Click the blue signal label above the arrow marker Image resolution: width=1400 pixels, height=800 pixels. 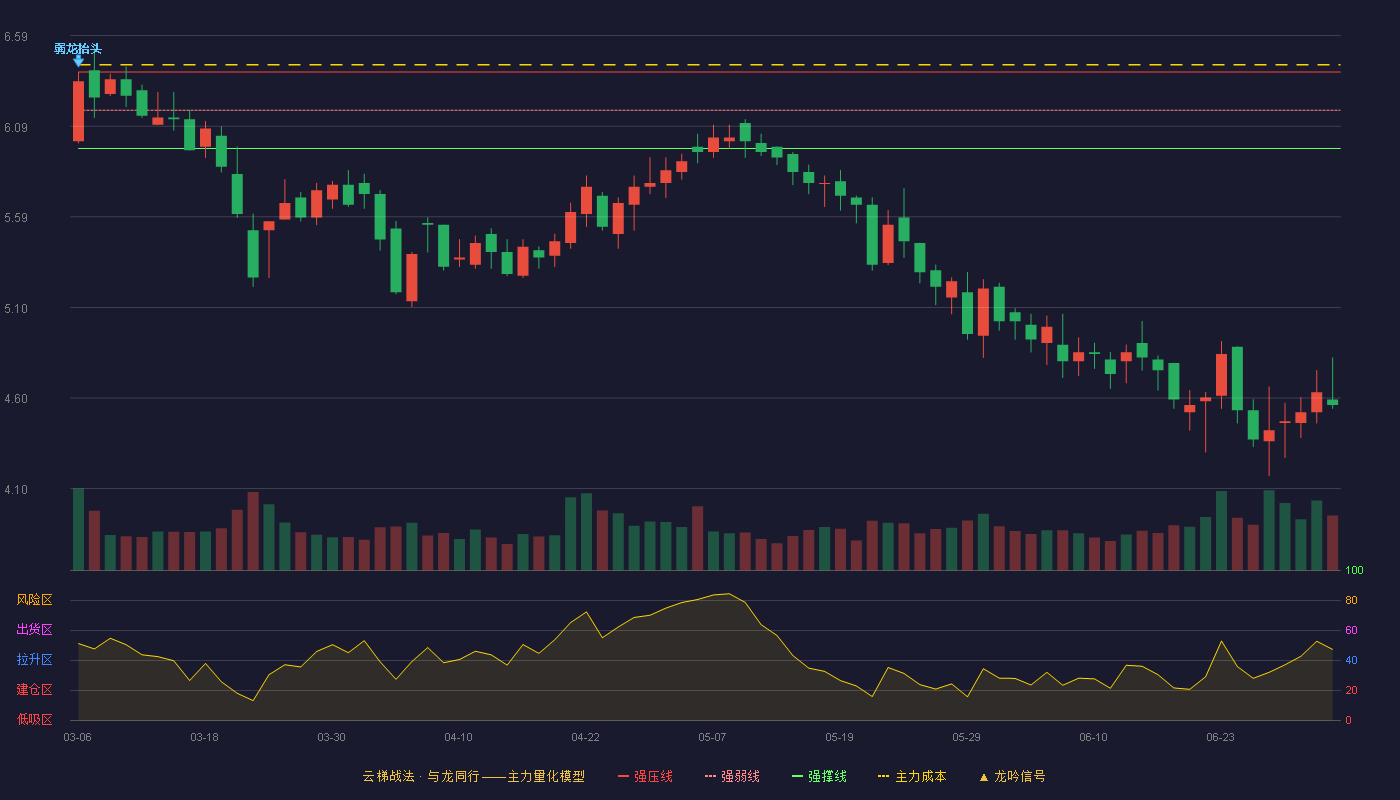(78, 48)
